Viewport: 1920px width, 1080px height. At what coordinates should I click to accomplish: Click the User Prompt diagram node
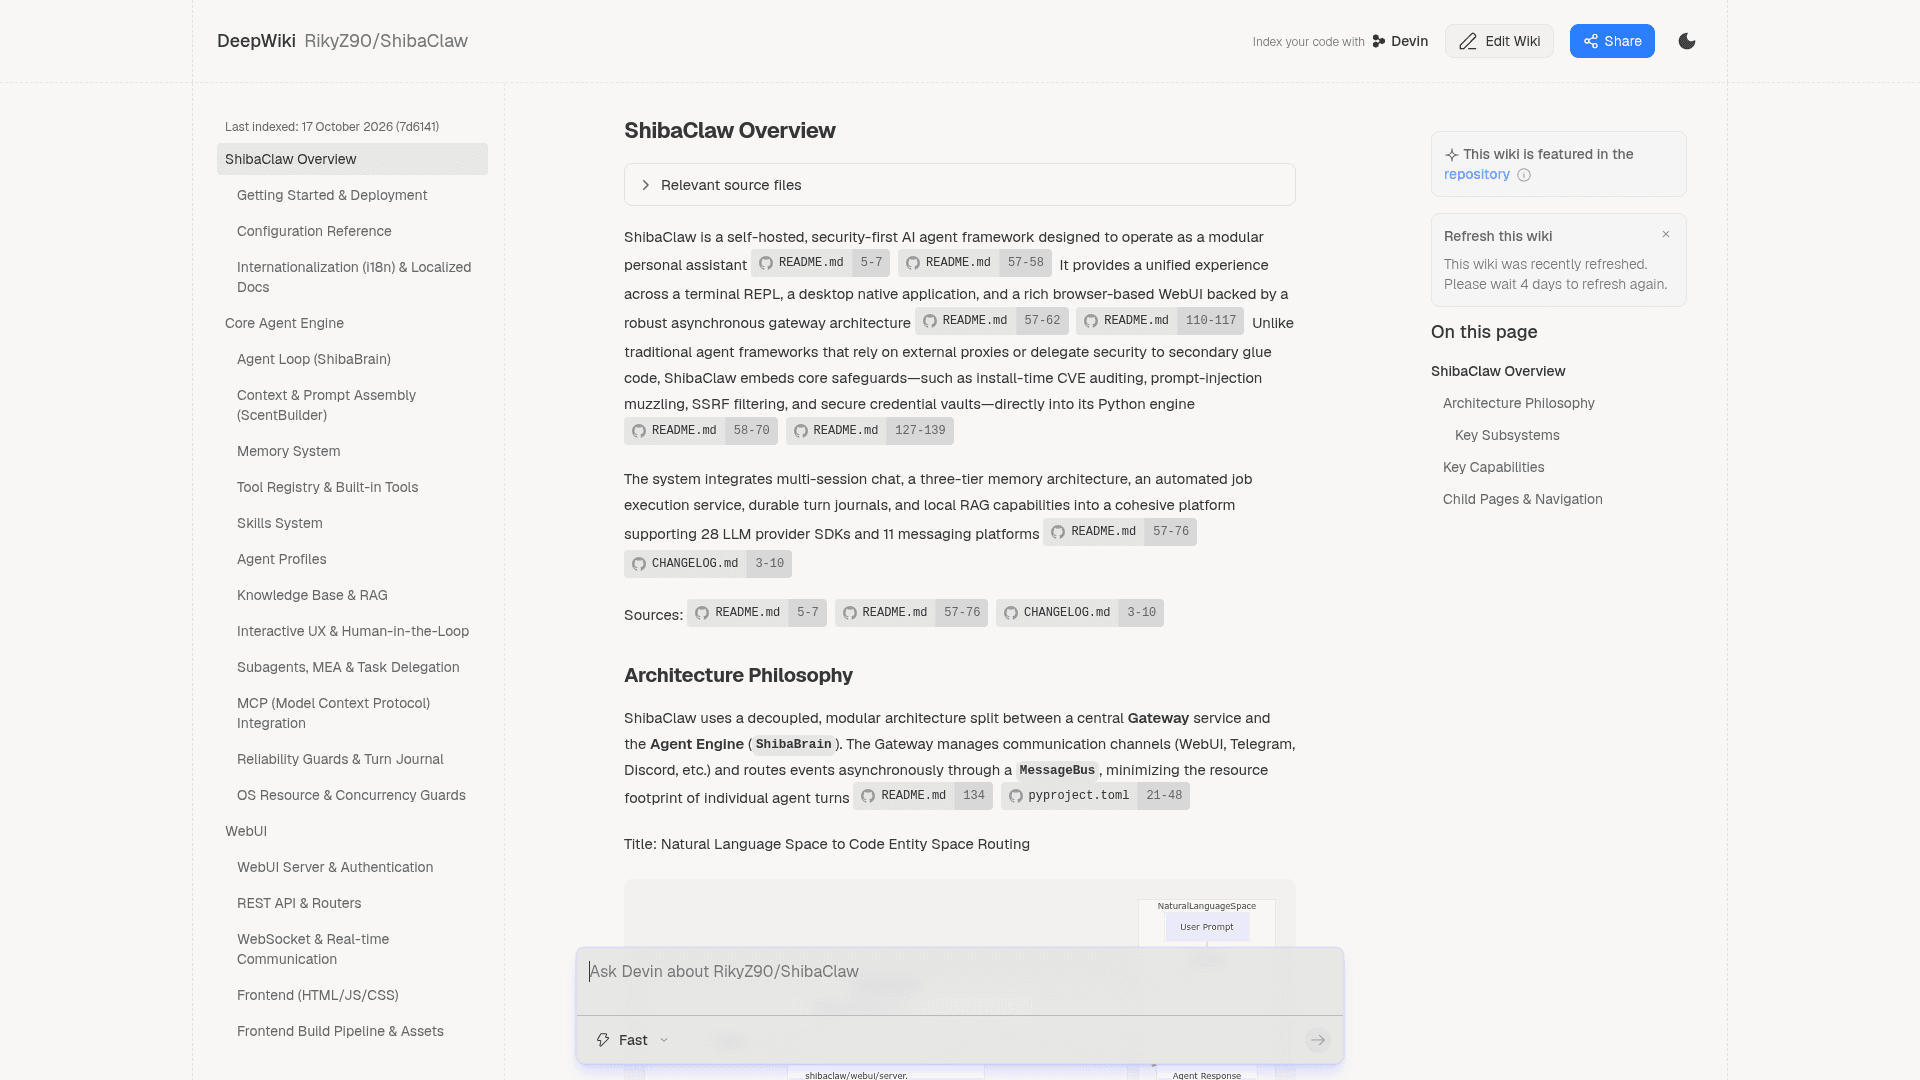pos(1207,927)
